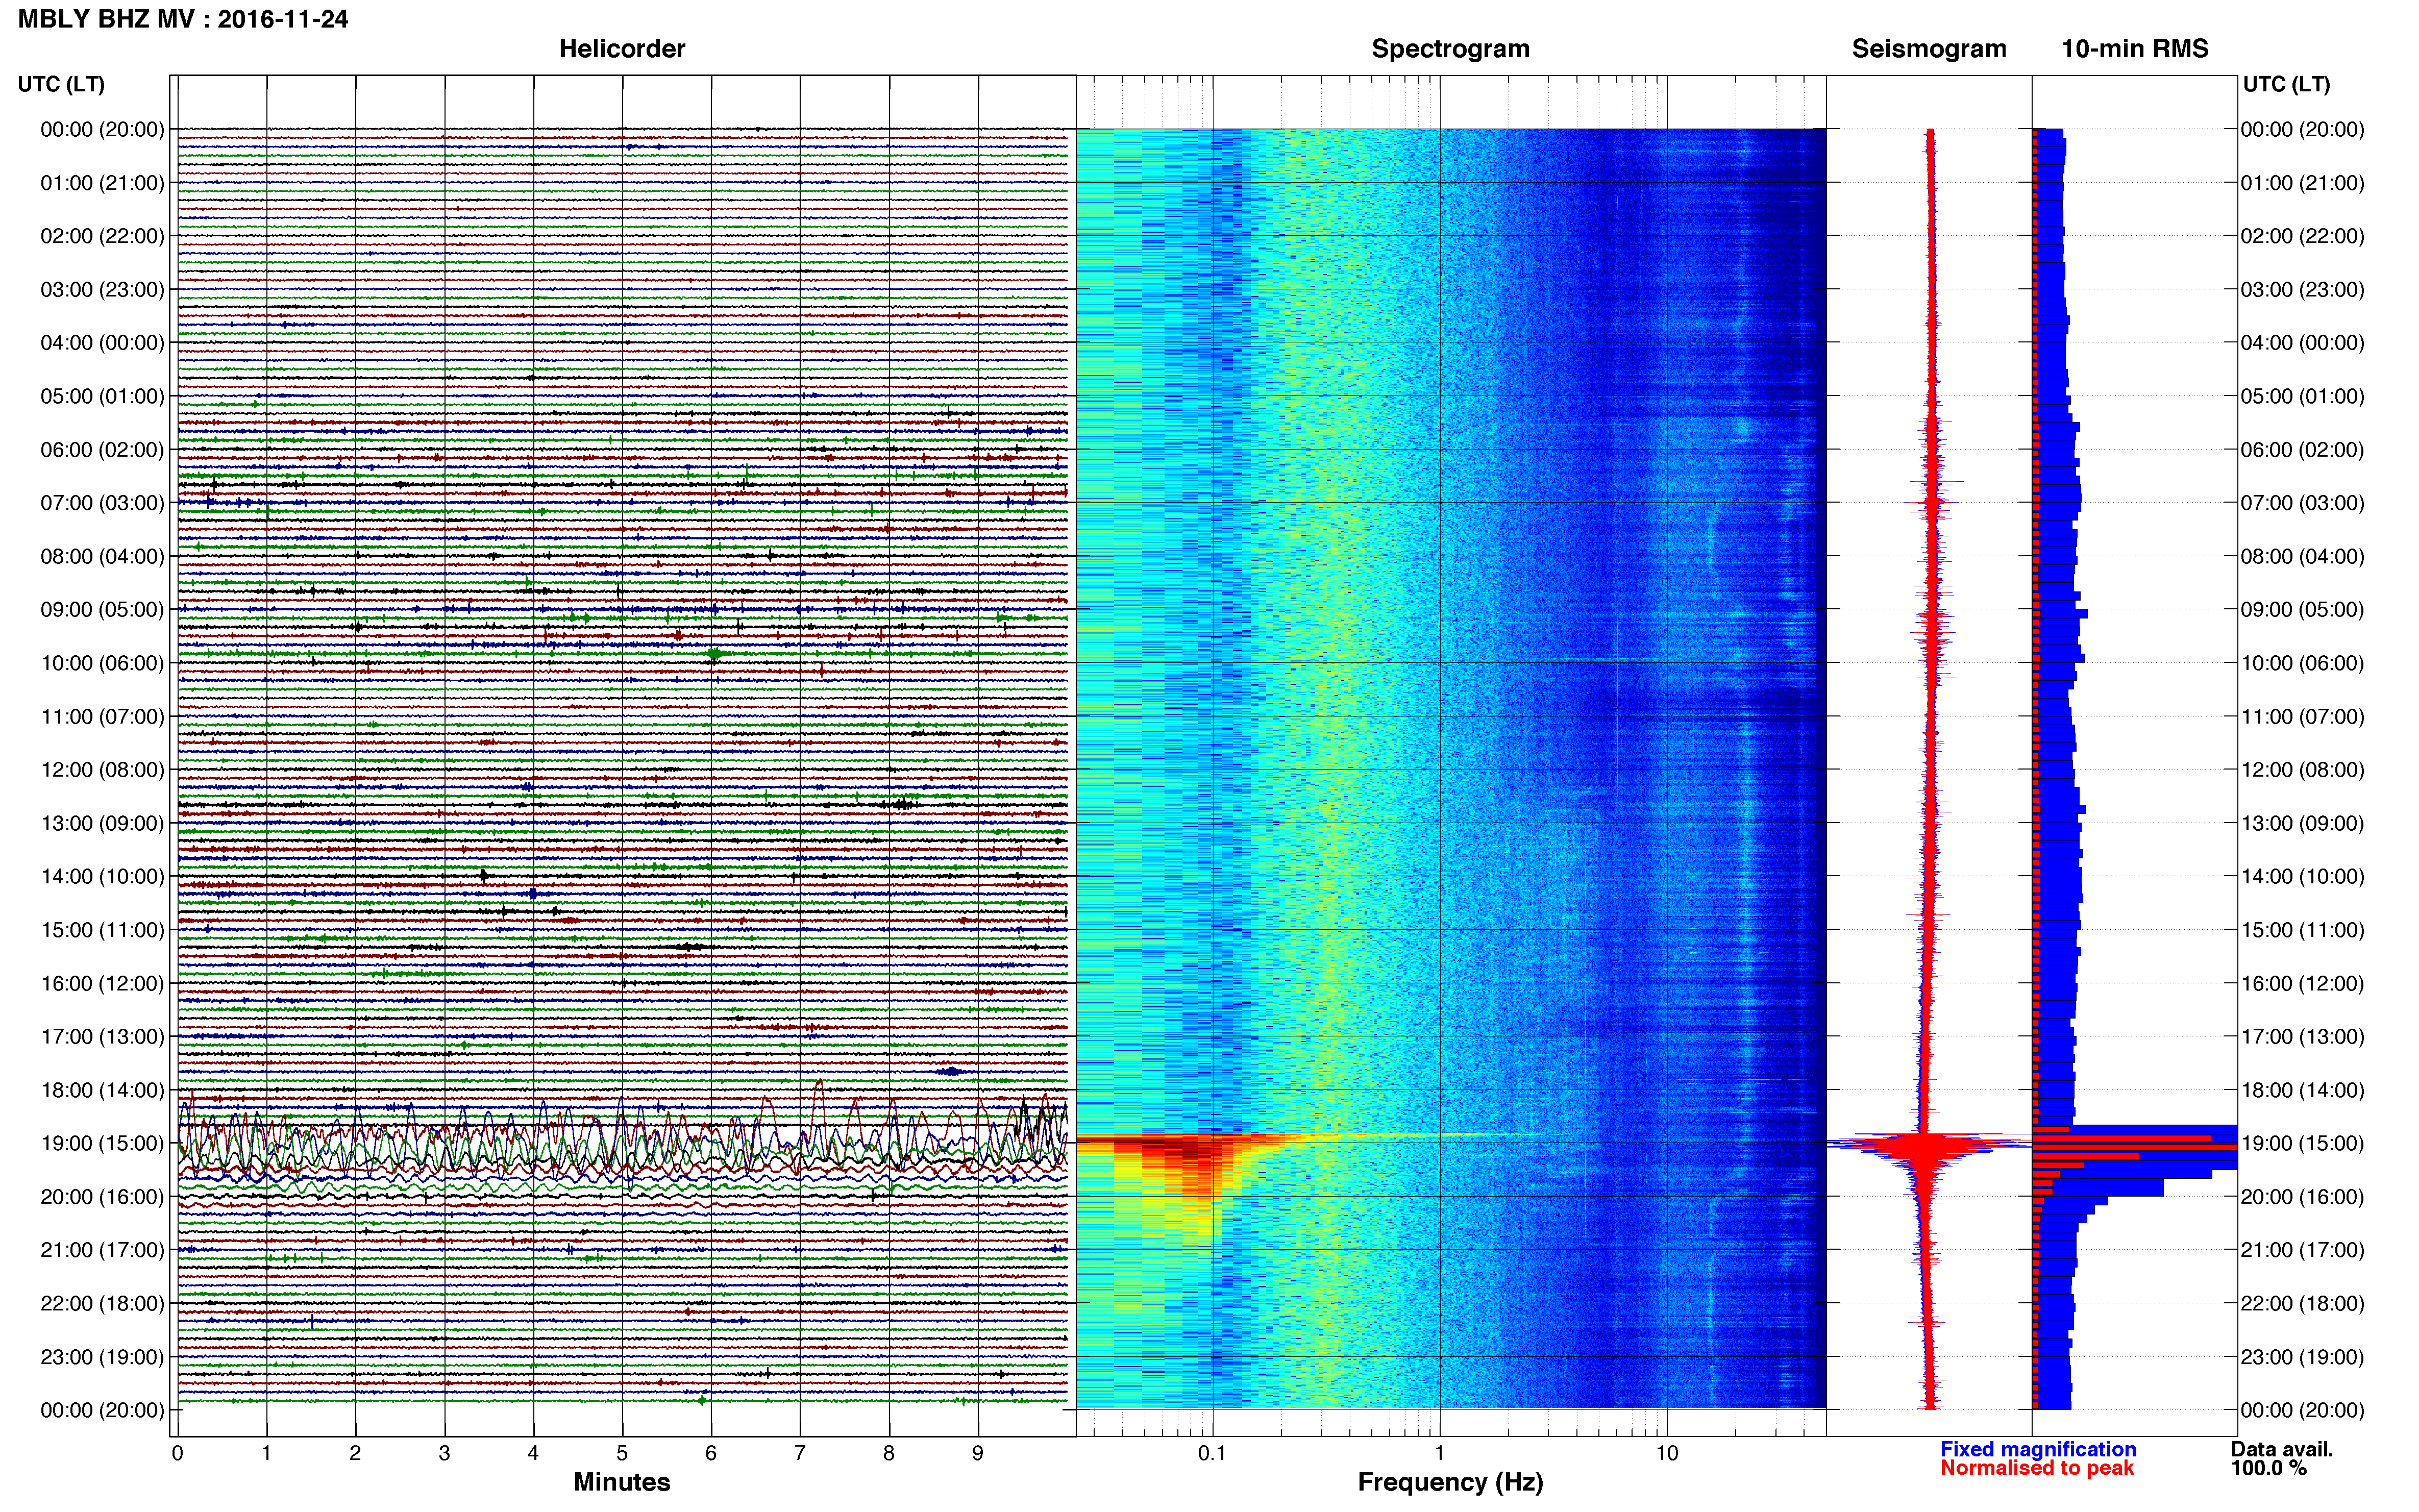
Task: Click the frequency tick label '1'
Action: (x=1439, y=1453)
